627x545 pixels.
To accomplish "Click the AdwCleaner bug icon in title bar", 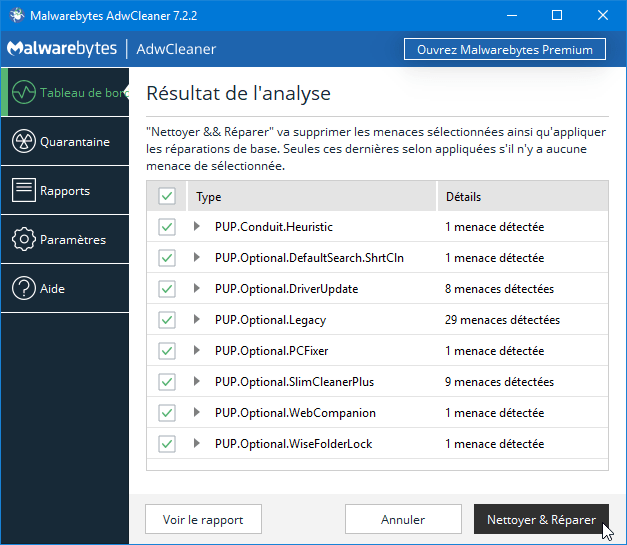I will (x=16, y=15).
